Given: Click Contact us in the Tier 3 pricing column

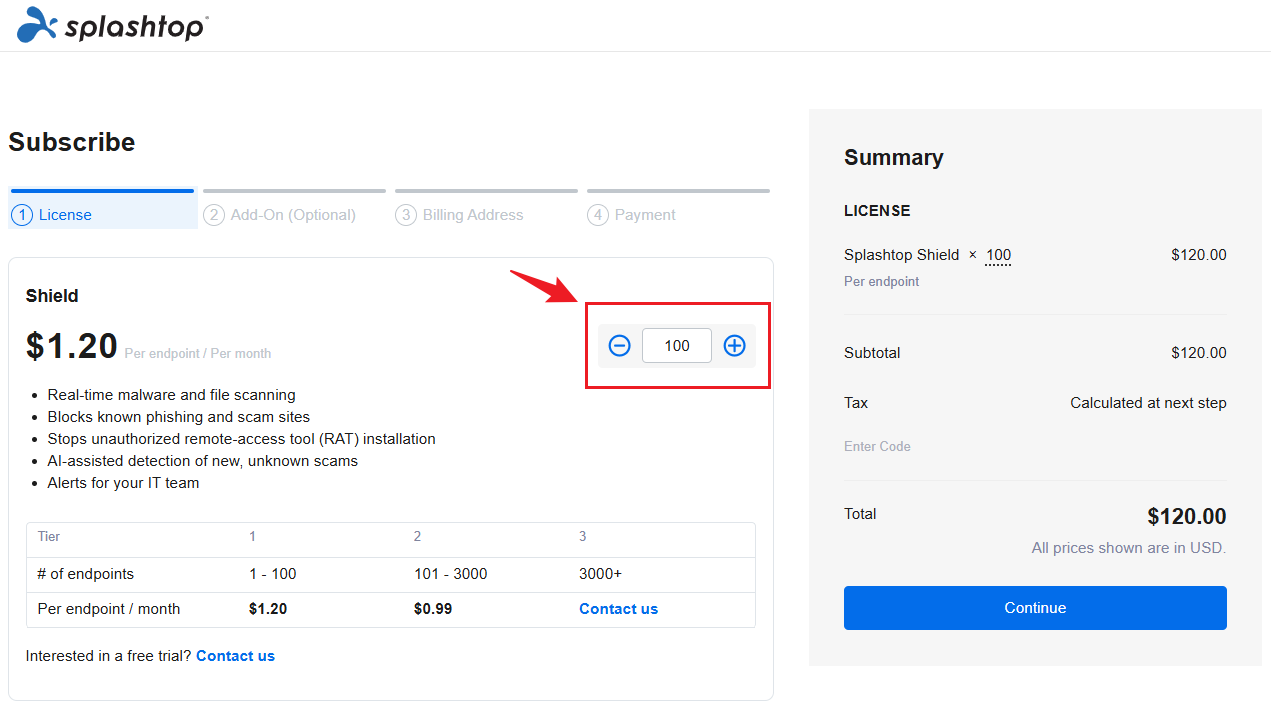Looking at the screenshot, I should (x=618, y=609).
